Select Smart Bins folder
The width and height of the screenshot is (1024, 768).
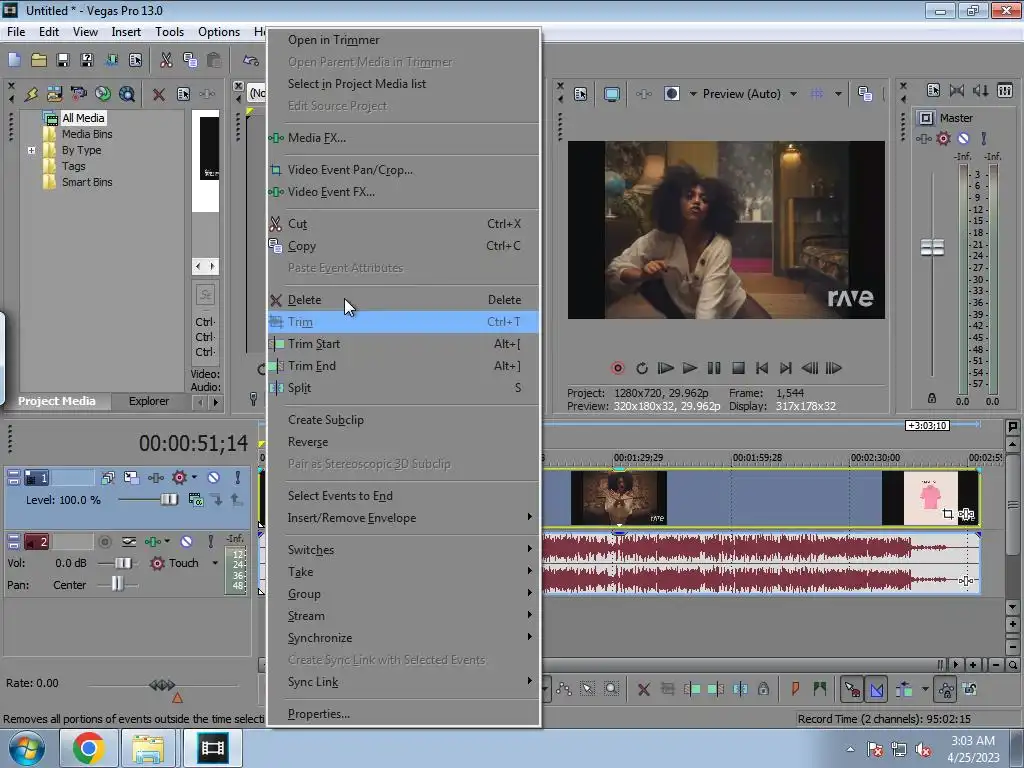tap(87, 182)
